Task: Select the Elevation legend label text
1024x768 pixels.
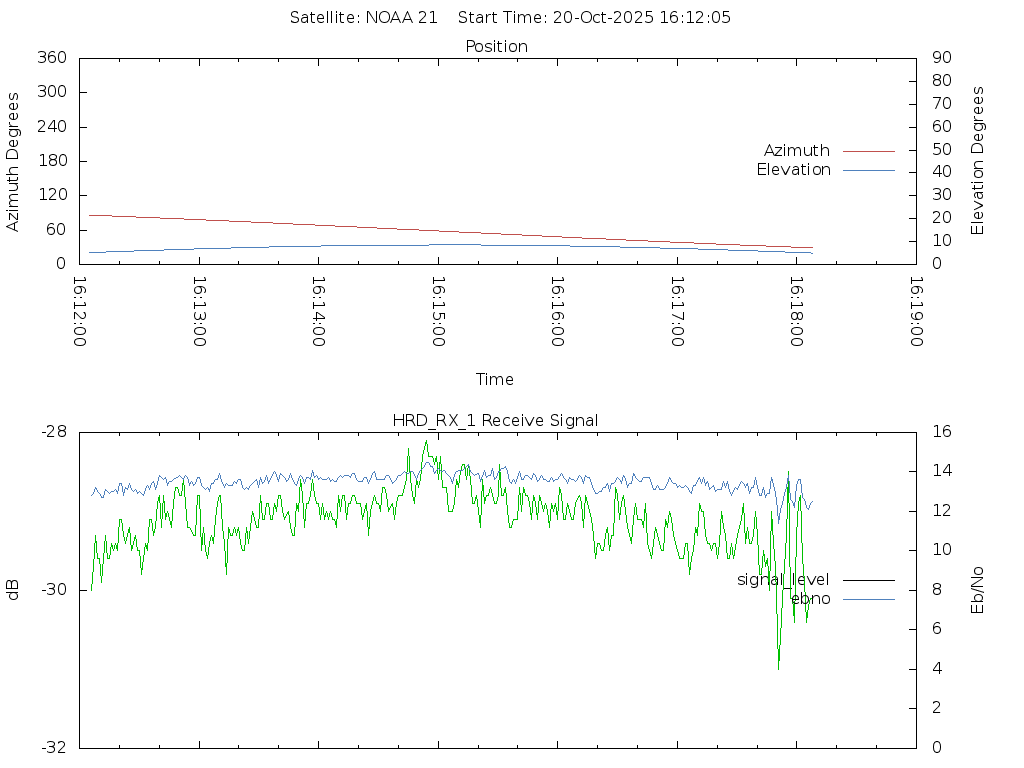Action: click(793, 170)
